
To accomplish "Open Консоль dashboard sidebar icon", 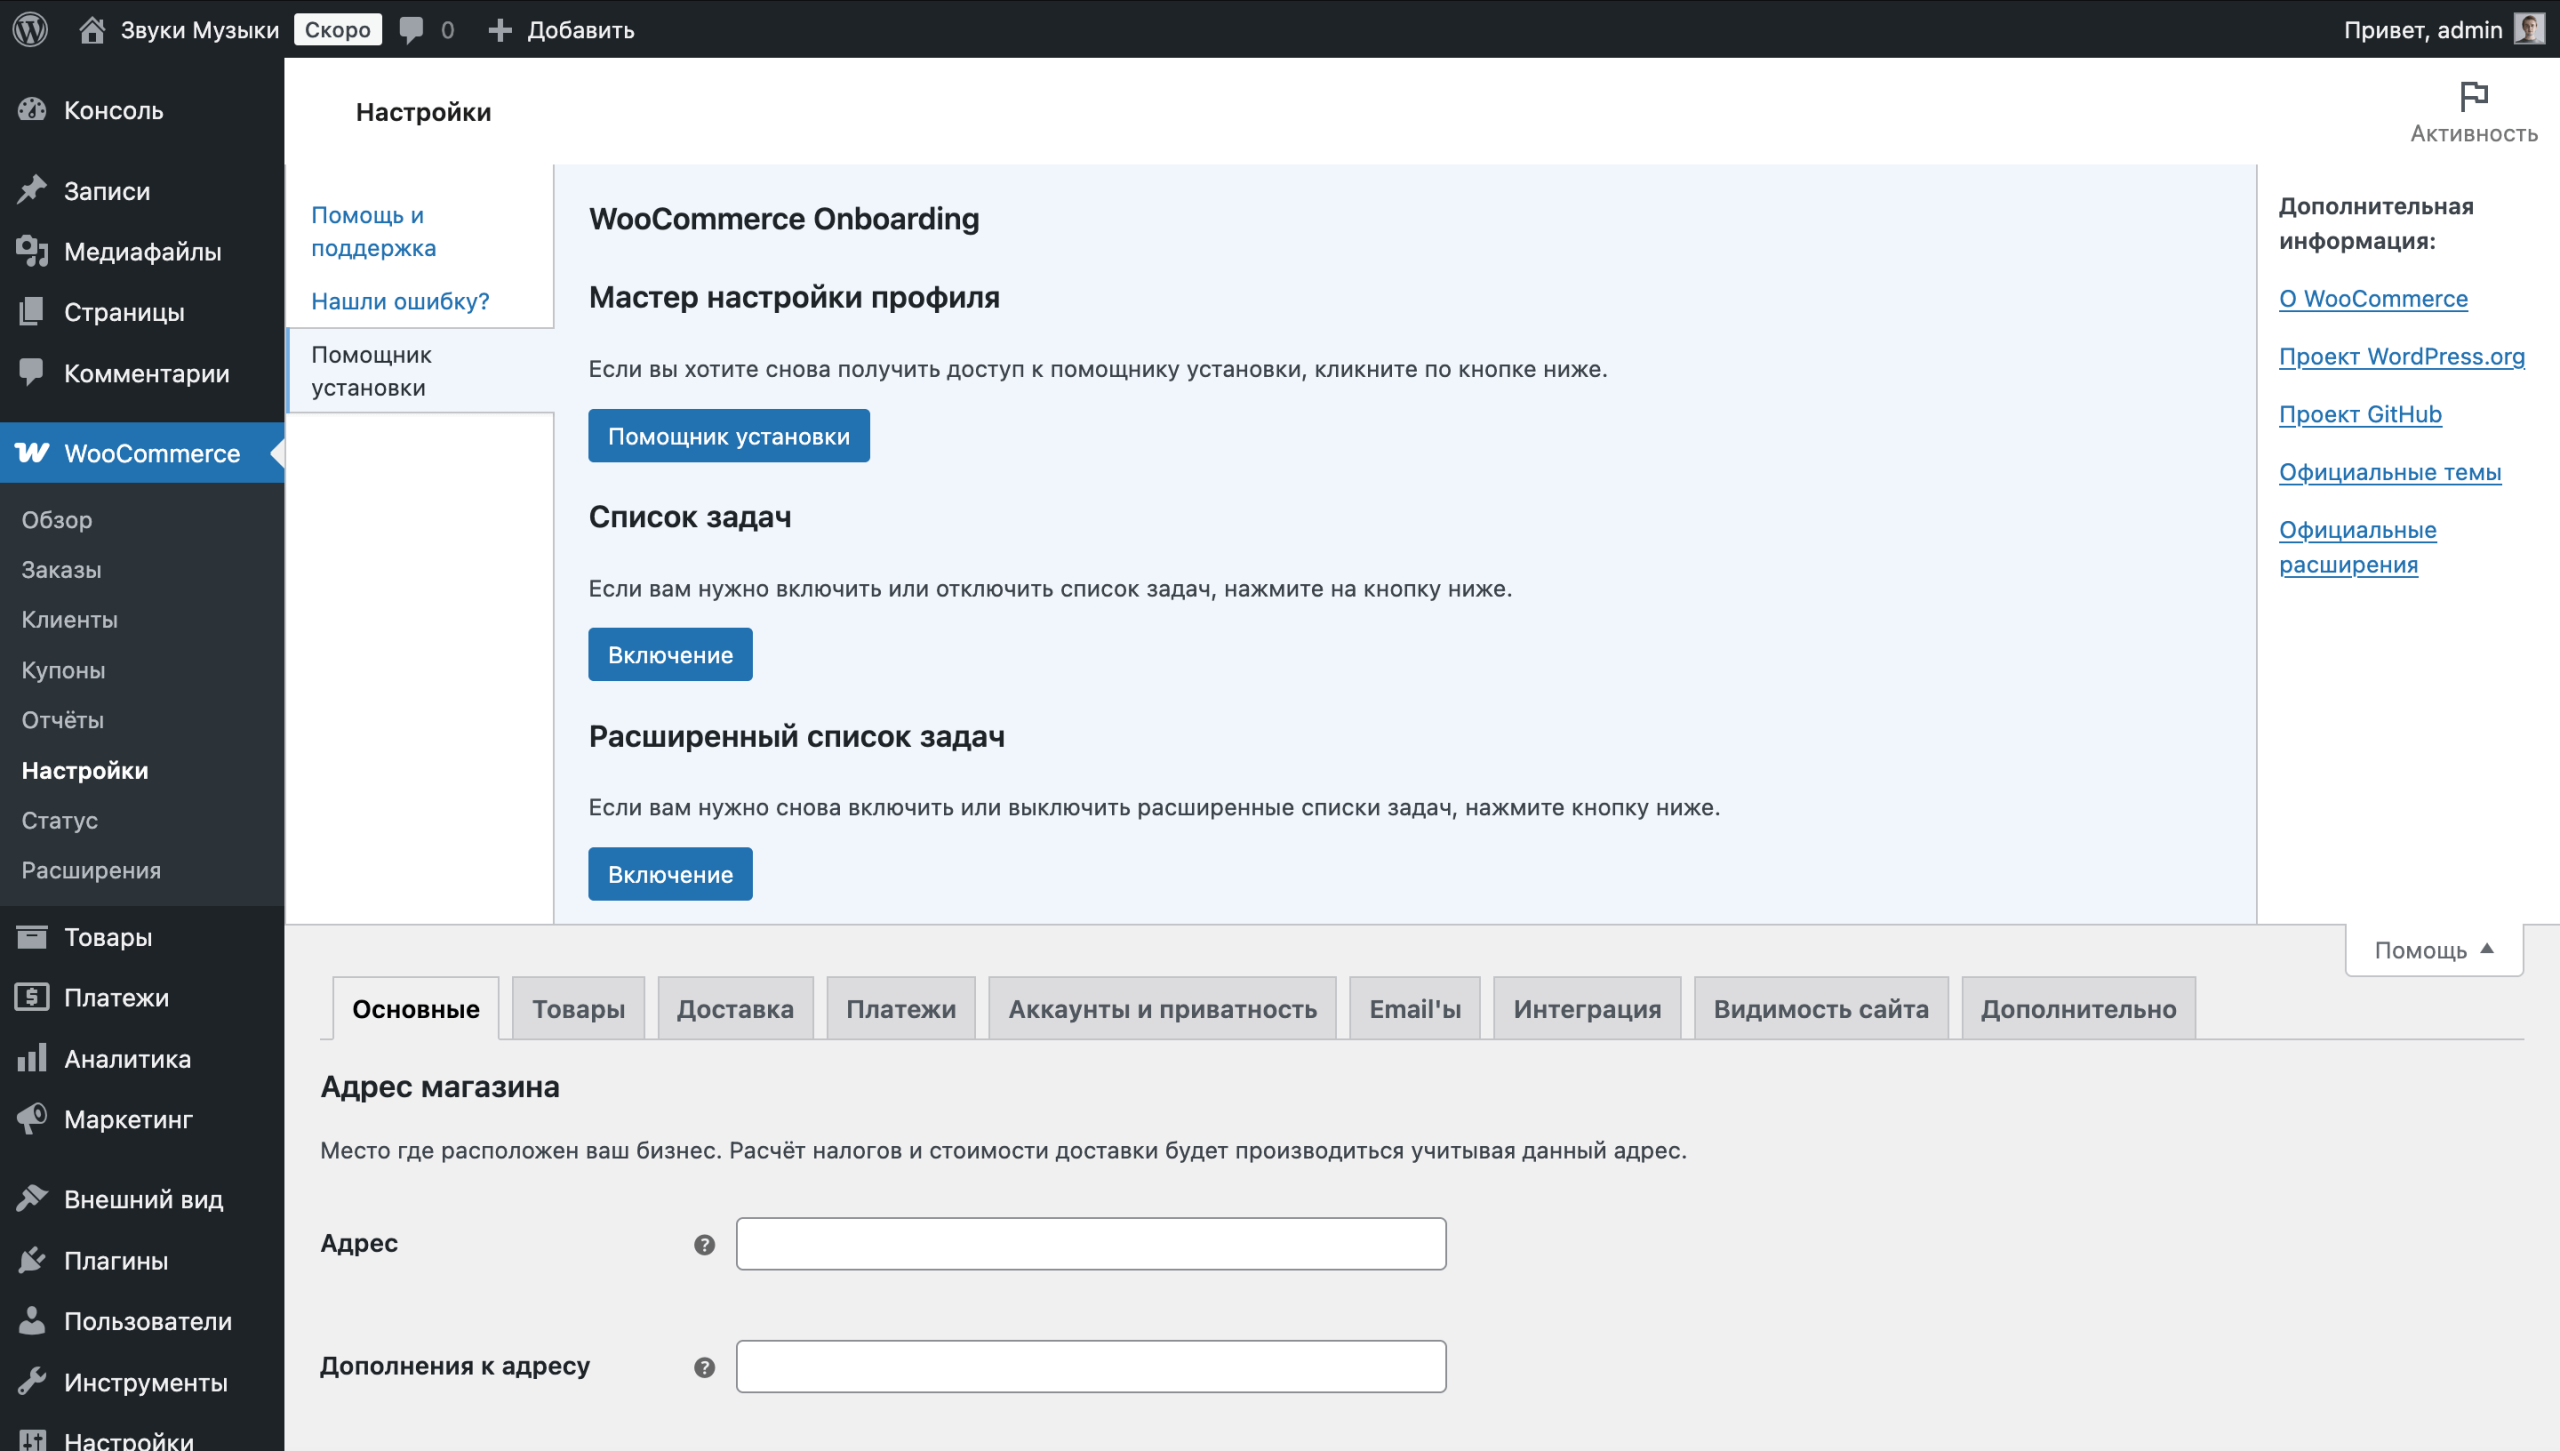I will (x=32, y=110).
